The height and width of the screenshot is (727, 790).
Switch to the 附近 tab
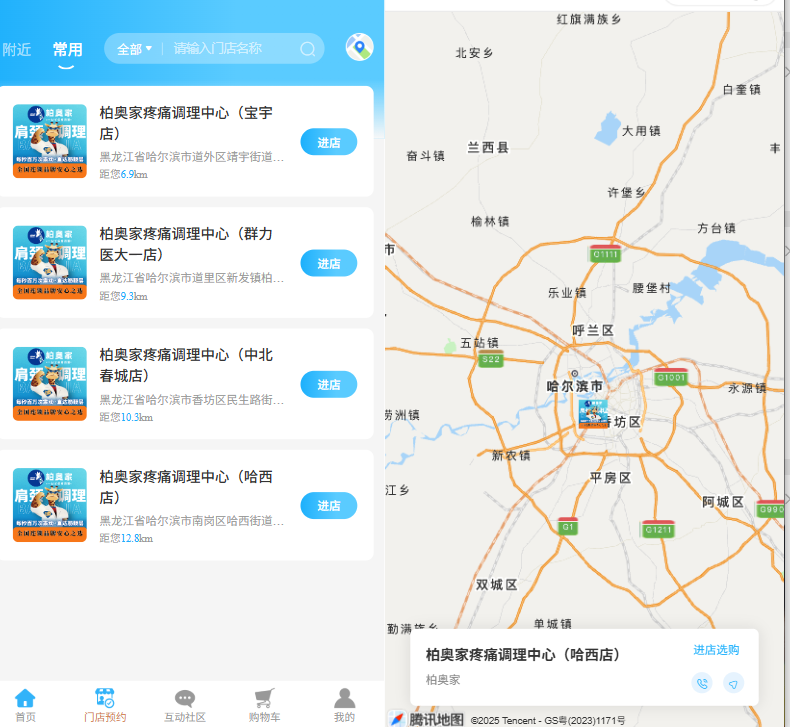(x=17, y=49)
